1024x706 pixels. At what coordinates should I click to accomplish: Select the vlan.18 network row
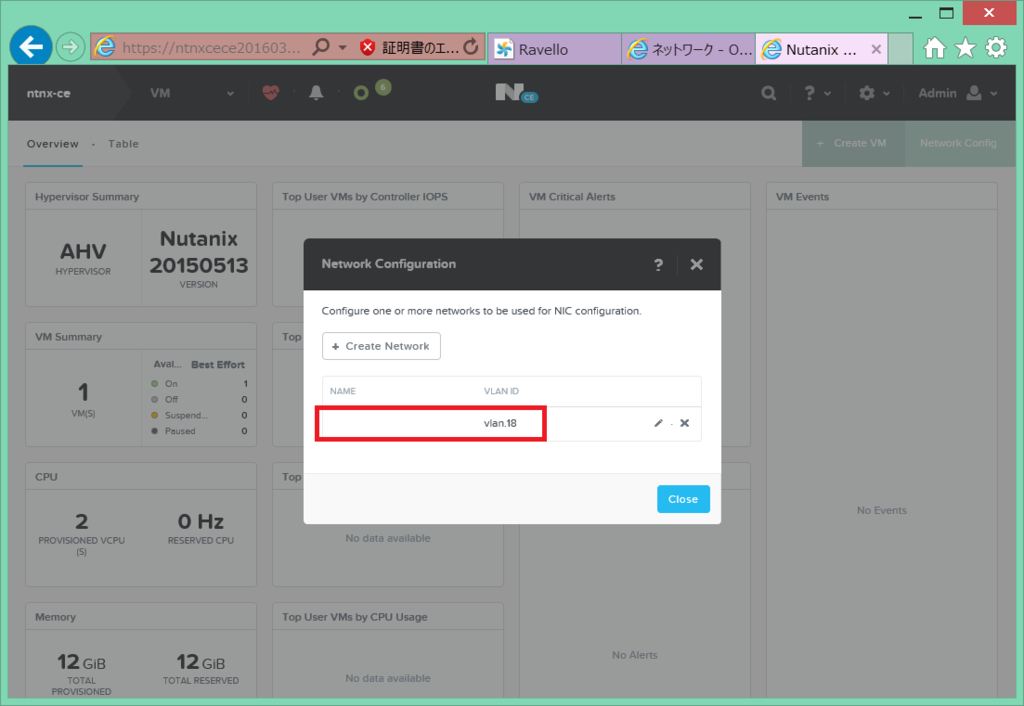[x=511, y=423]
